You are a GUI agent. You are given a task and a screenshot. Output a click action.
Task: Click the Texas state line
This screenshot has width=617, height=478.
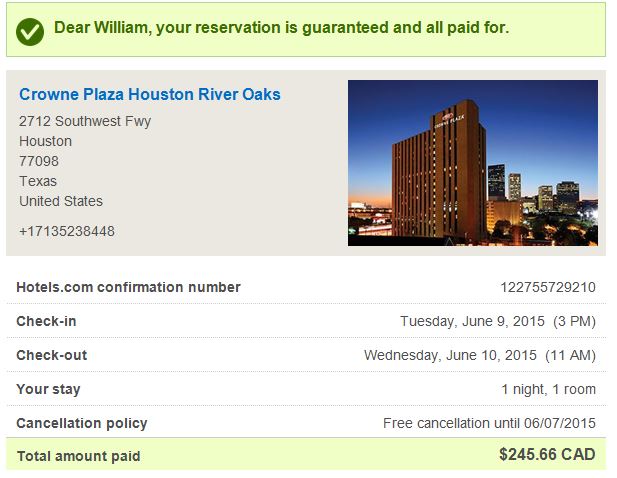click(38, 181)
